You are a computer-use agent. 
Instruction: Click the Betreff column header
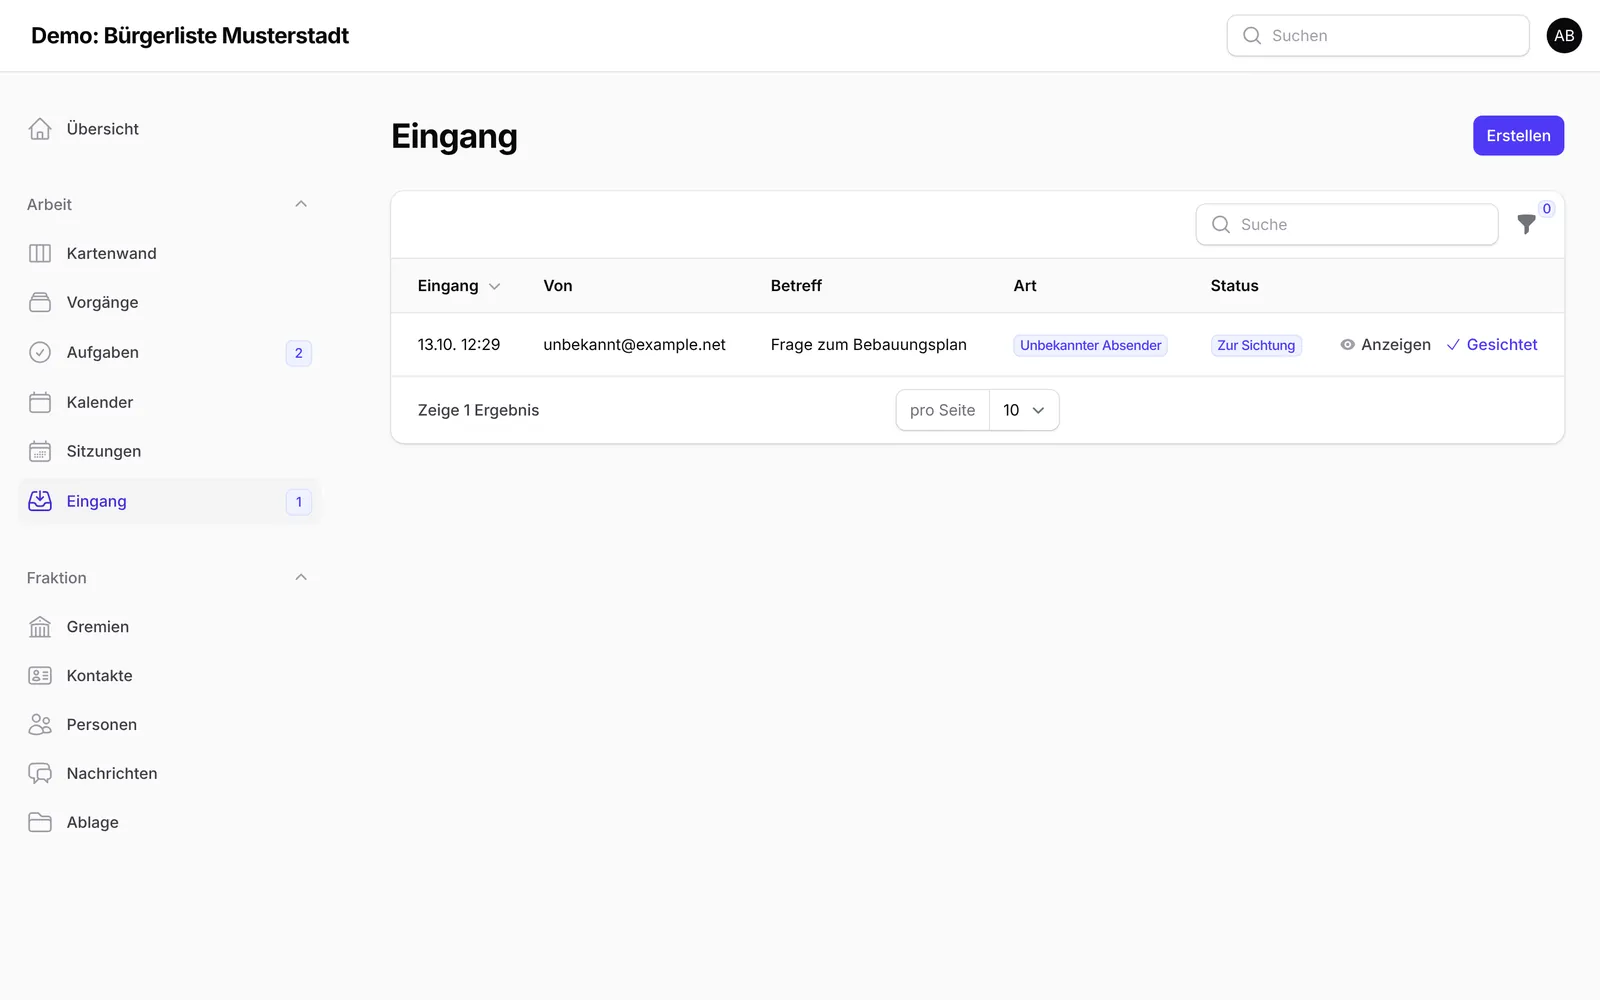[x=796, y=286]
